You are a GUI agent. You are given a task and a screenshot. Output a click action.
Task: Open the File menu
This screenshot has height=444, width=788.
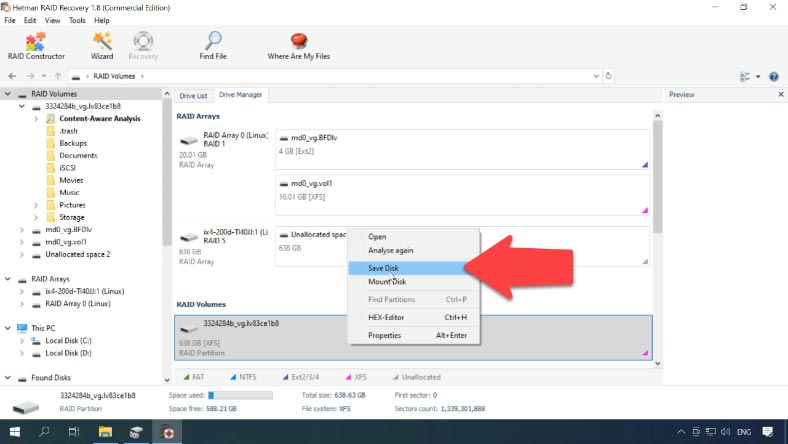pos(10,20)
